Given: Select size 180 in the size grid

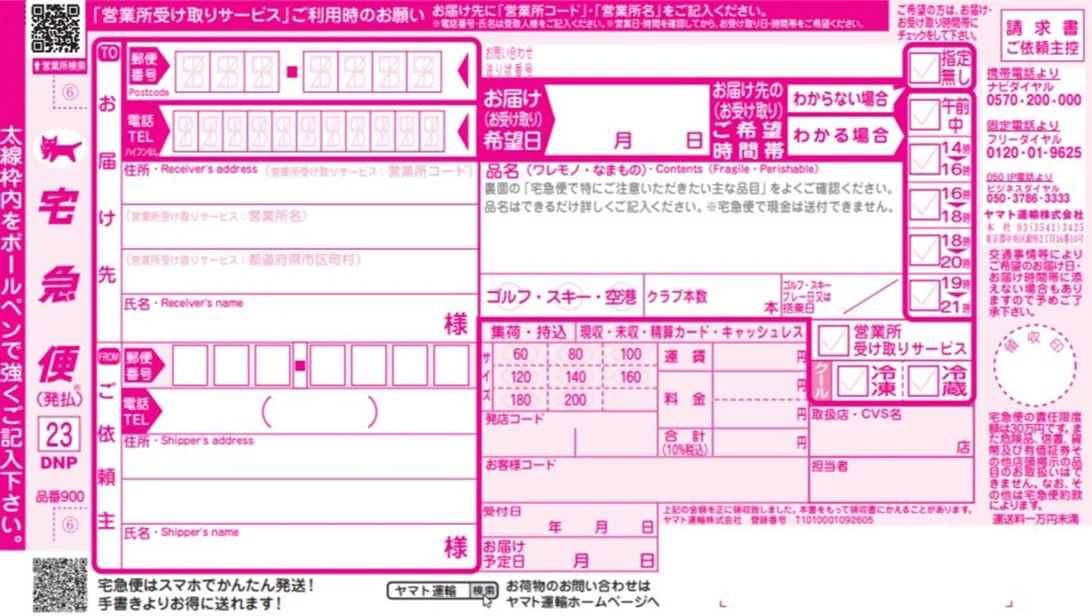Looking at the screenshot, I should click(x=520, y=400).
